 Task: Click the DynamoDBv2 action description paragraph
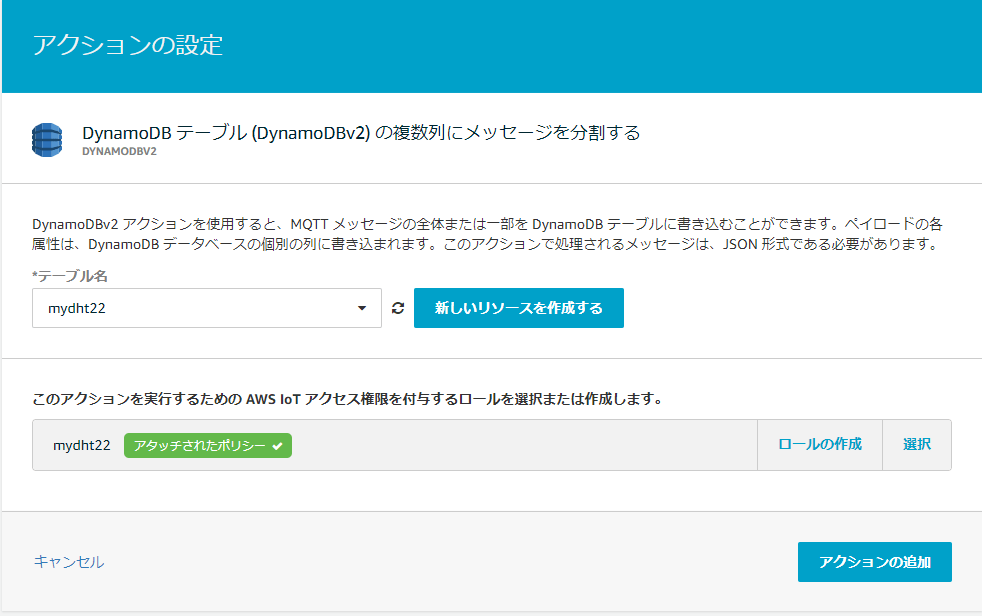[487, 234]
